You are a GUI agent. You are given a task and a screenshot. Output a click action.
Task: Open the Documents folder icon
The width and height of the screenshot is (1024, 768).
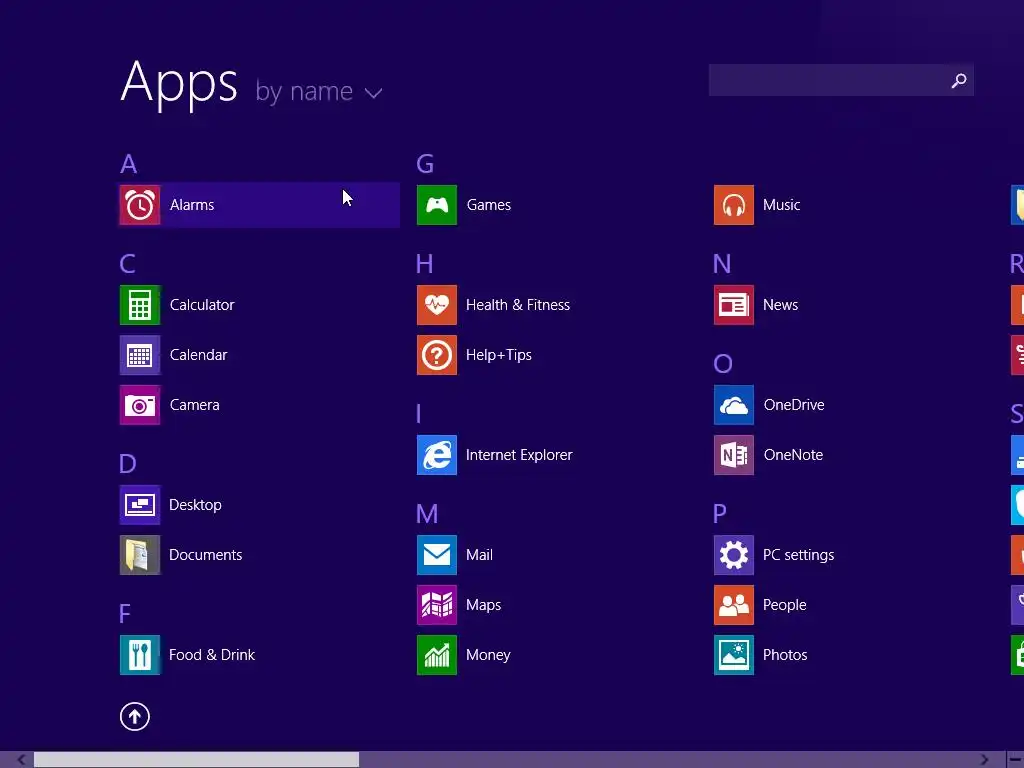(140, 555)
